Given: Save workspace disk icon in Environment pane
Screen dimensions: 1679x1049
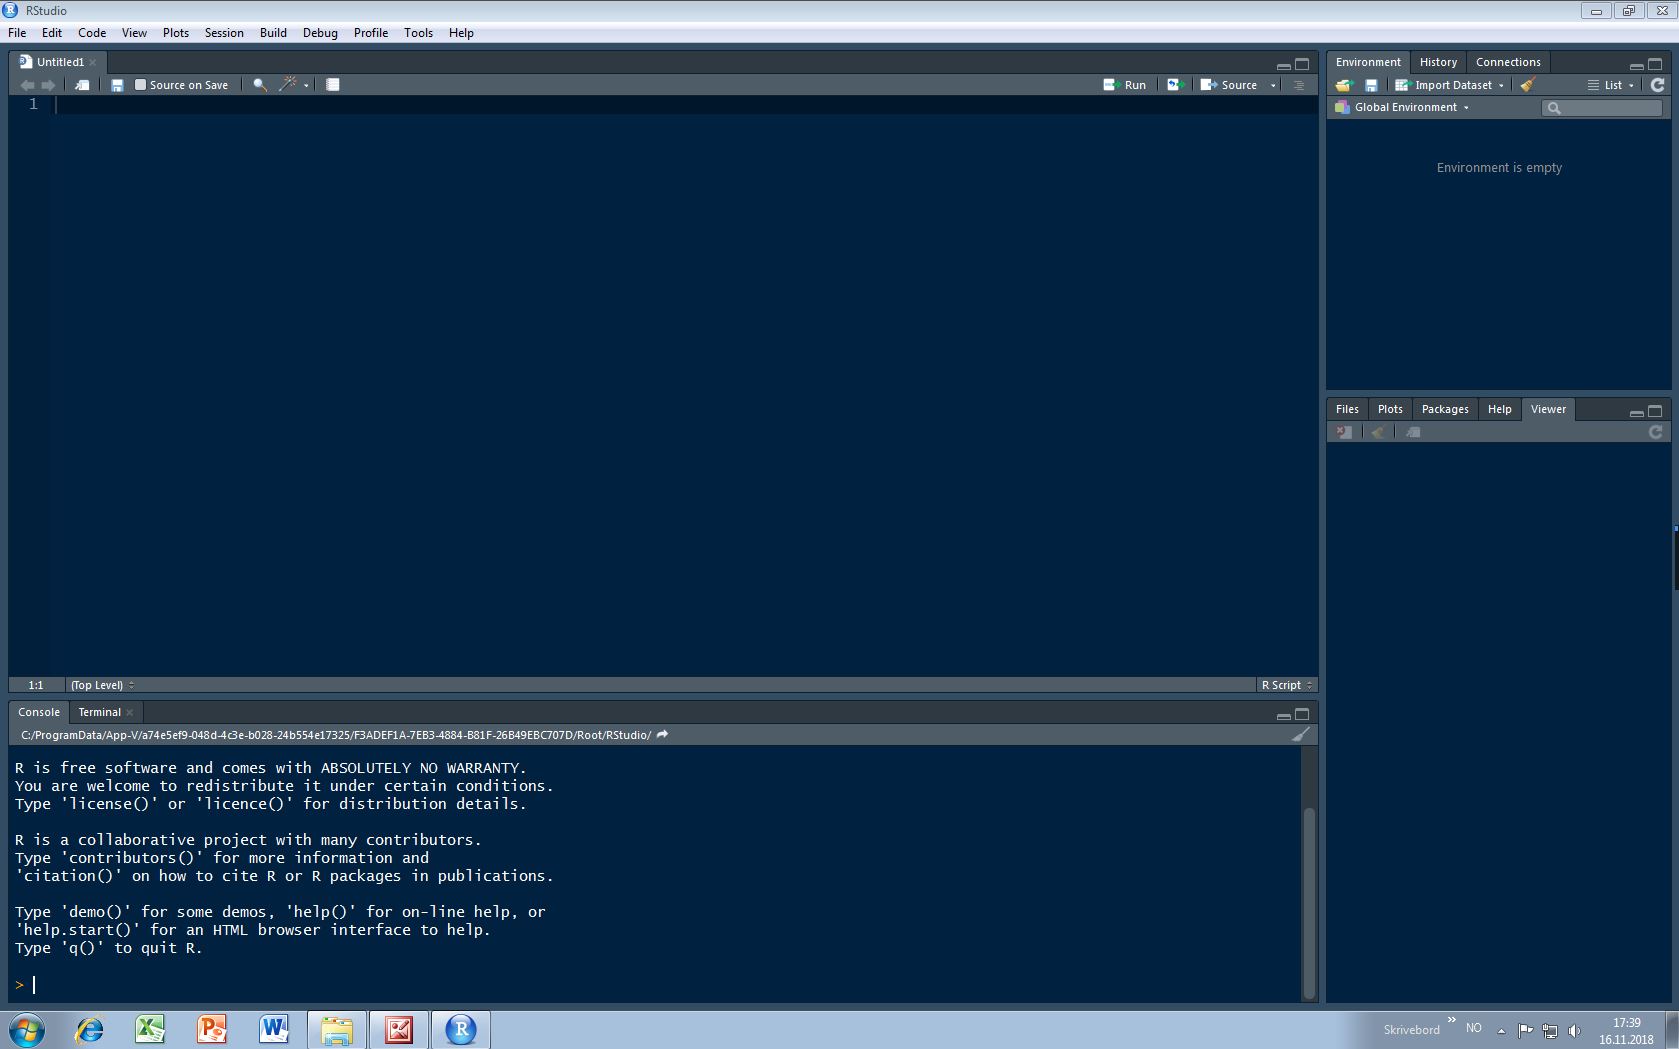Looking at the screenshot, I should (x=1371, y=85).
